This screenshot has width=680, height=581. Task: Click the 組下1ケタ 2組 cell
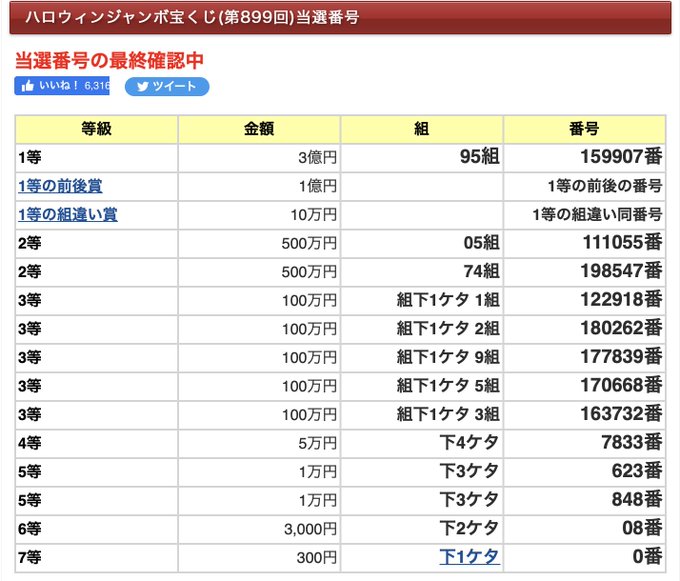[x=422, y=329]
